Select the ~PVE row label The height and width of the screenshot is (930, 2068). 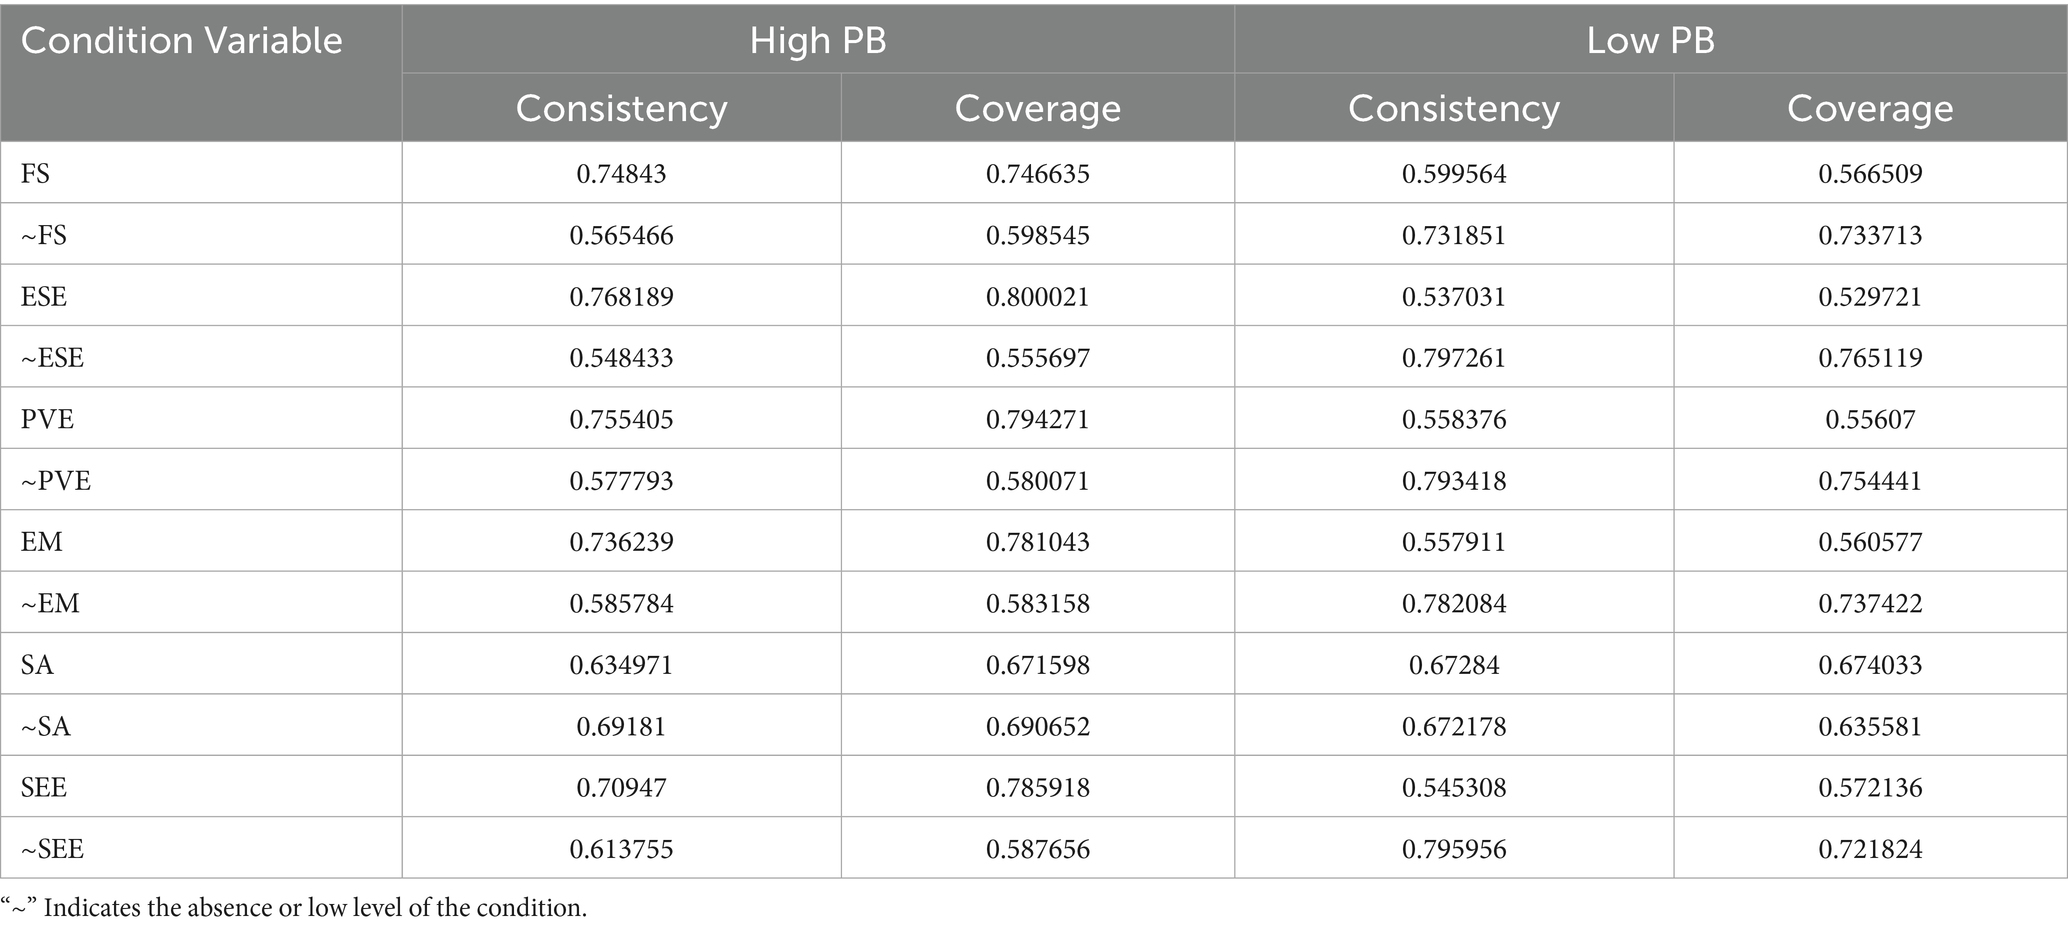55,481
